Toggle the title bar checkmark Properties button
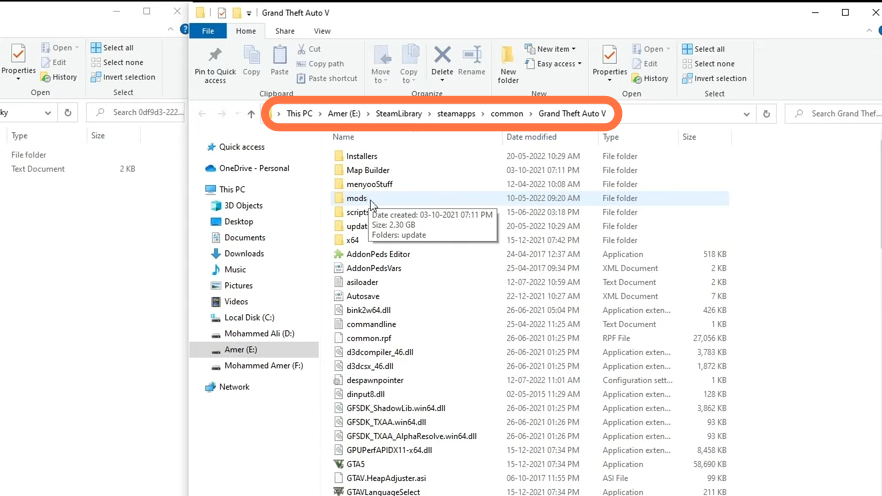882x496 pixels. (222, 12)
